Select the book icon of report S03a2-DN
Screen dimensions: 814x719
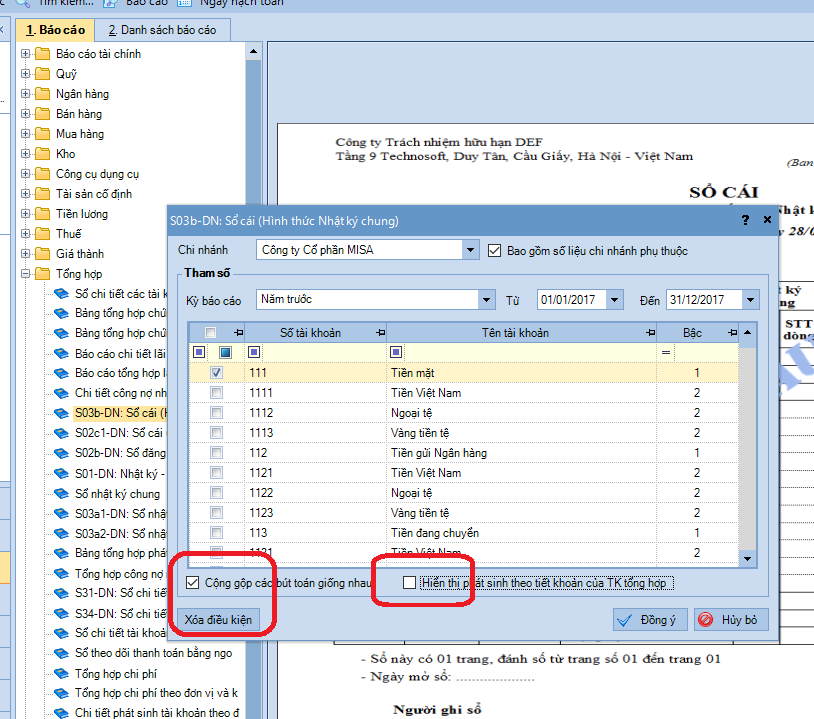pos(61,534)
